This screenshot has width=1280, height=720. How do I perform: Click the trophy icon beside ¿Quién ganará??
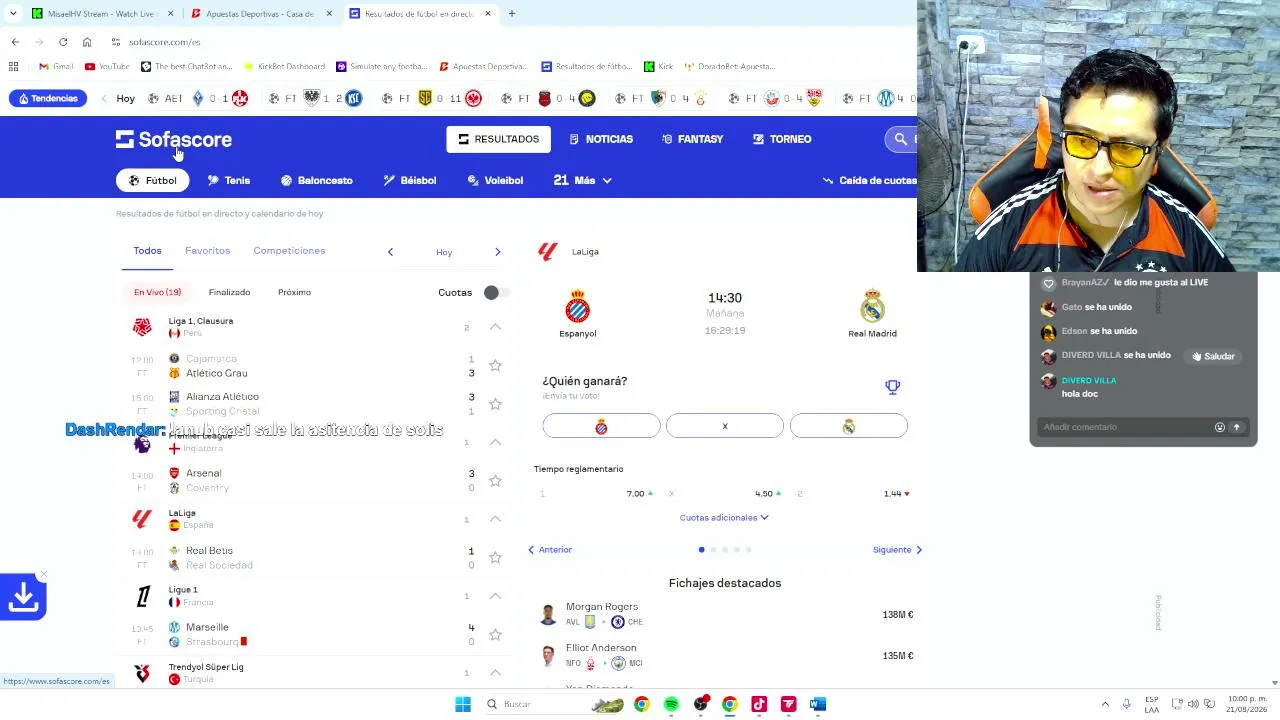(892, 387)
